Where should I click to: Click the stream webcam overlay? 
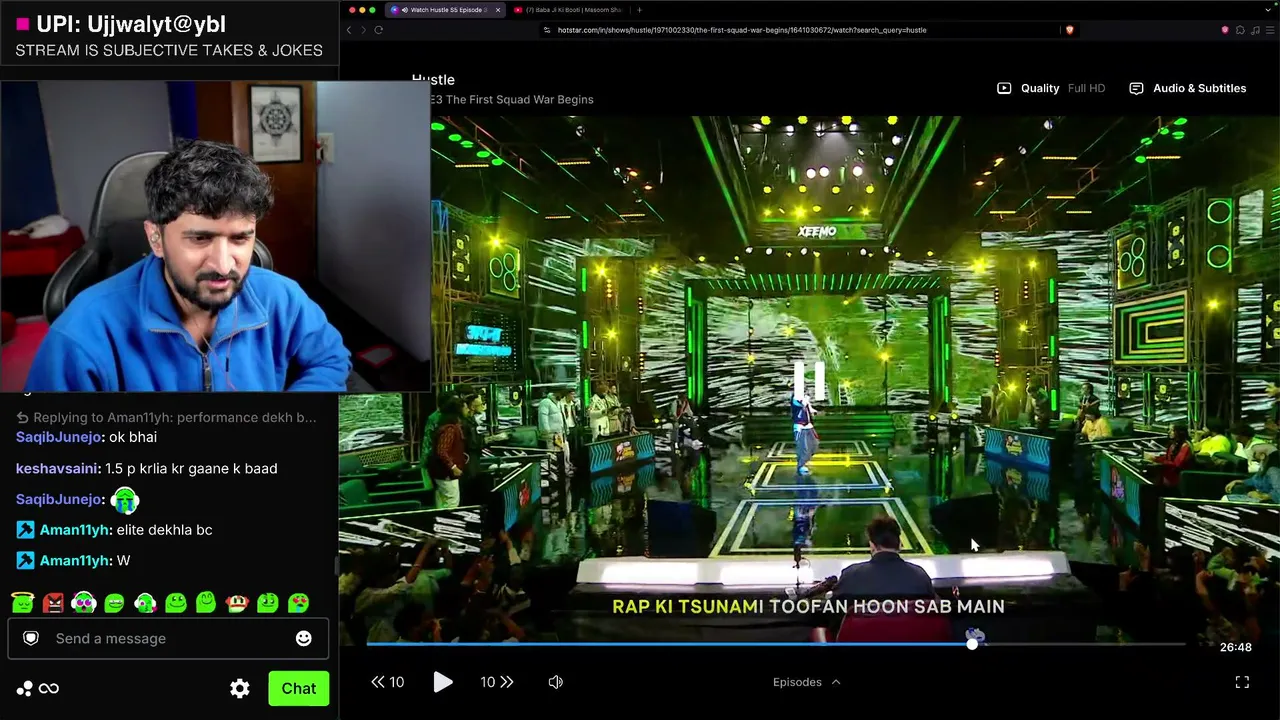coord(215,236)
